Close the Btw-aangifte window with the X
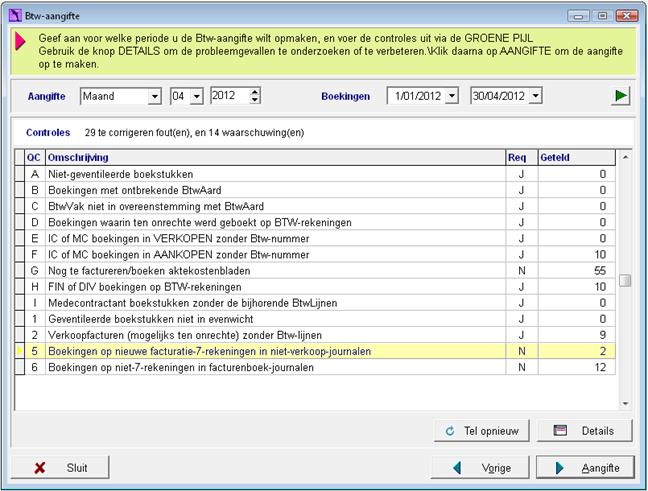The image size is (648, 491). point(627,16)
